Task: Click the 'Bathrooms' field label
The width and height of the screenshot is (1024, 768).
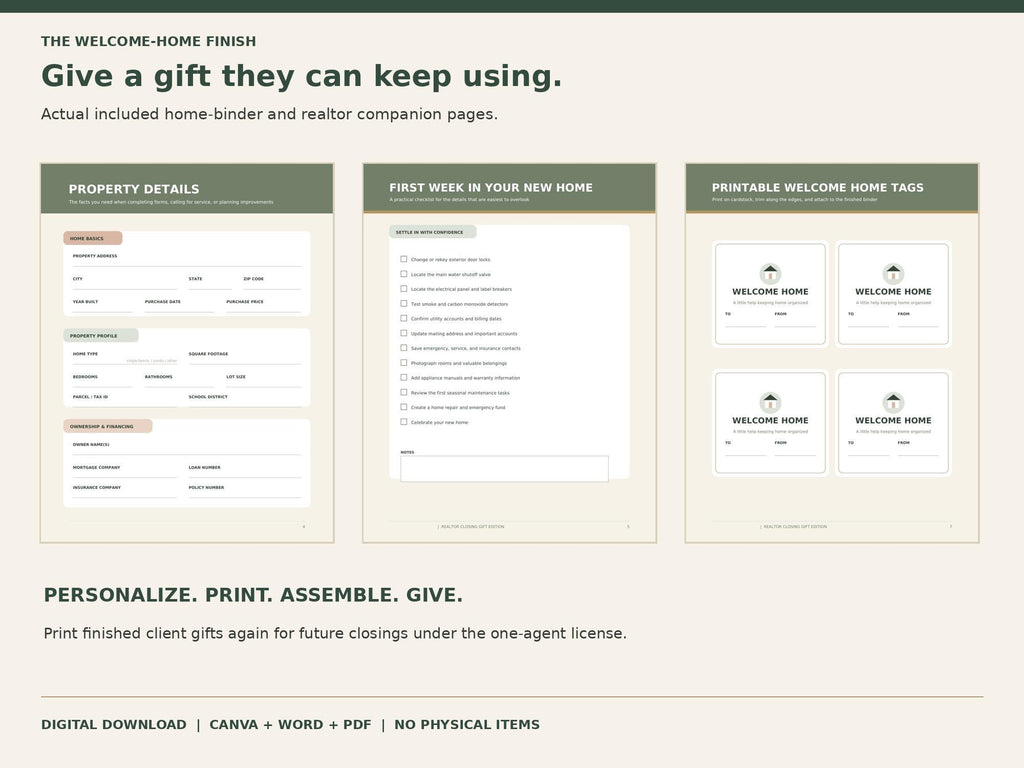Action: 159,377
